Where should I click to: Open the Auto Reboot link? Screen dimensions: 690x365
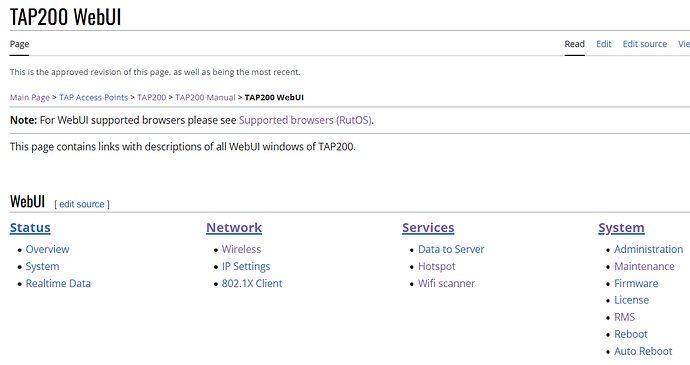(x=643, y=351)
